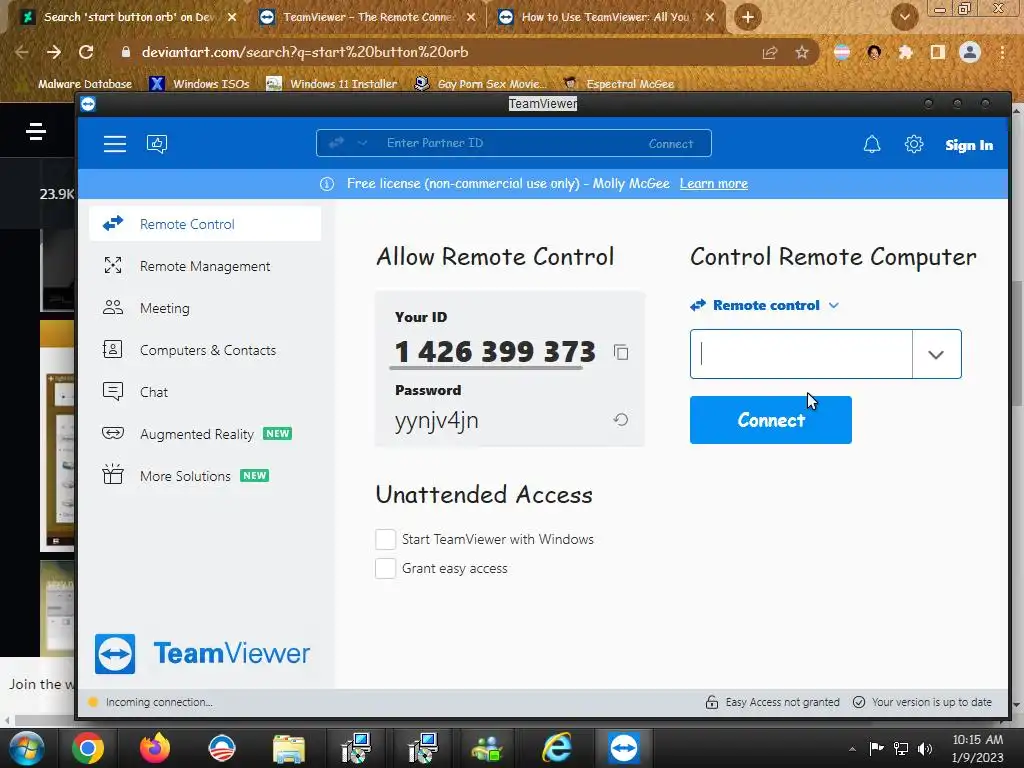Switch to How to Use TeamViewer tab

point(605,17)
